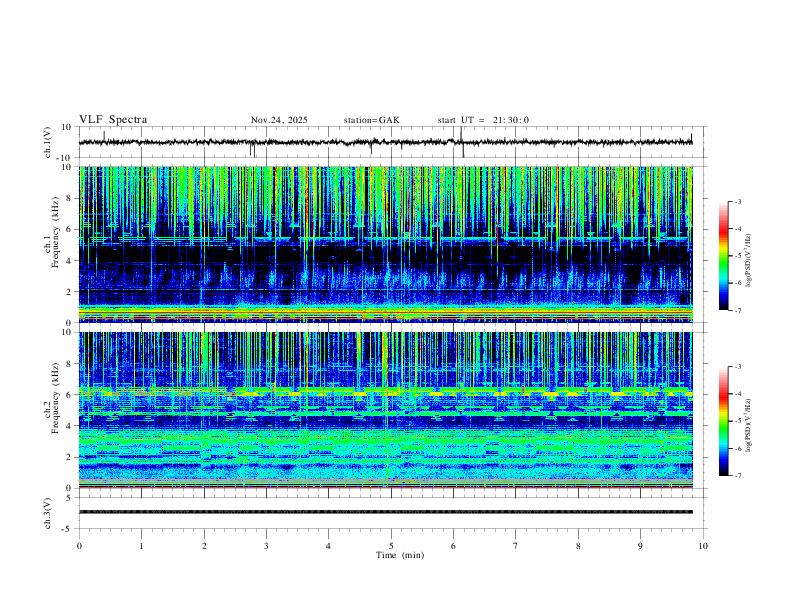Click time axis tick label '4'
This screenshot has height=612, width=792.
[328, 546]
